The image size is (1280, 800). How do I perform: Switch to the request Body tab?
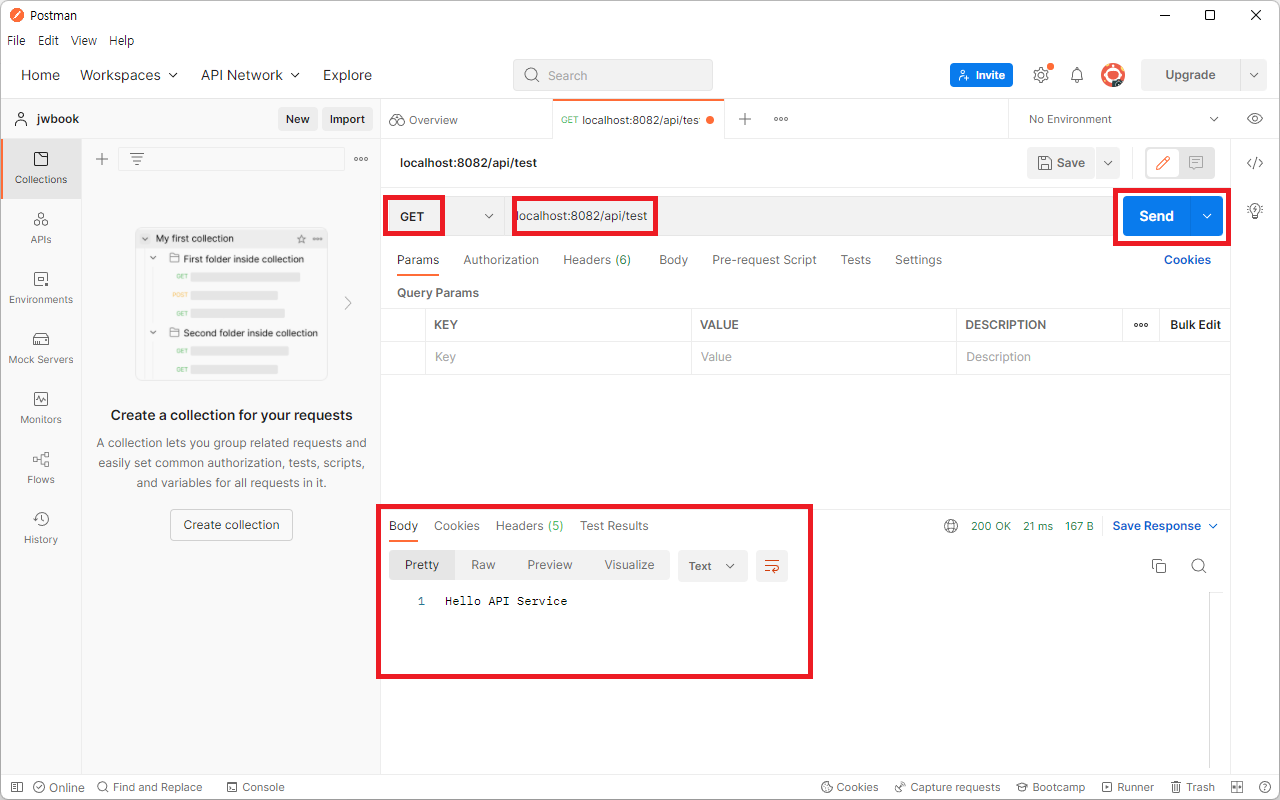[673, 260]
